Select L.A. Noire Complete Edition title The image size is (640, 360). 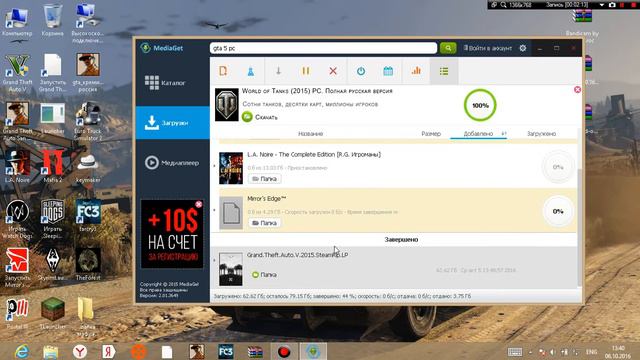click(x=314, y=154)
